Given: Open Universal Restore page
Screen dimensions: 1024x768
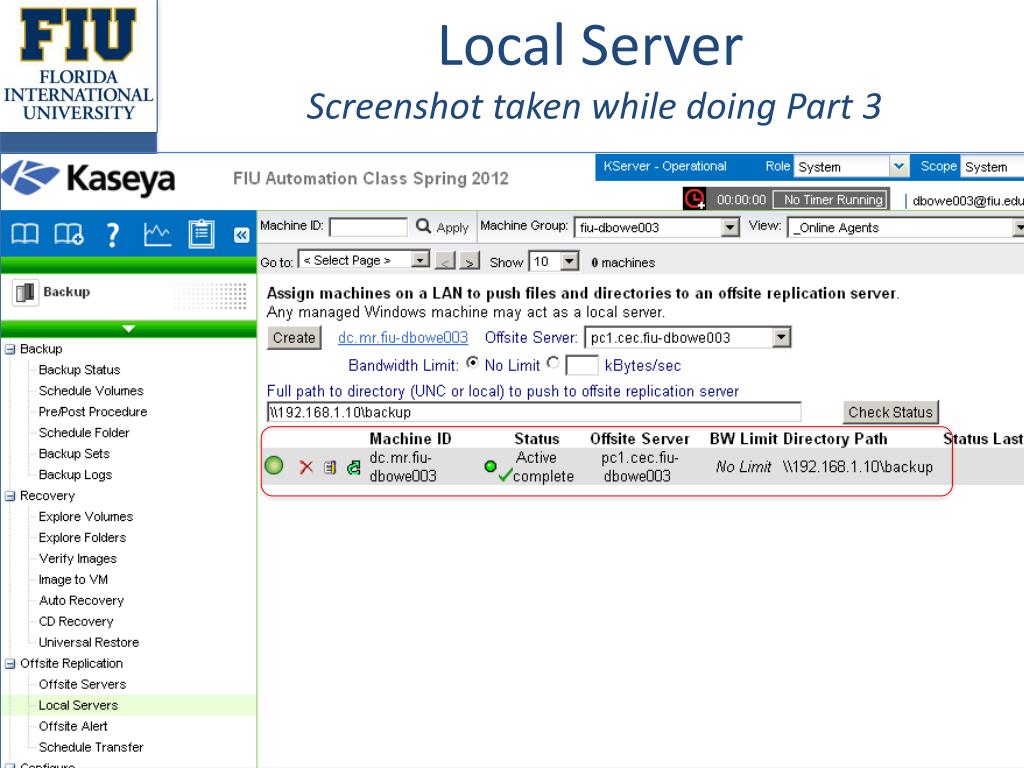Looking at the screenshot, I should point(89,642).
